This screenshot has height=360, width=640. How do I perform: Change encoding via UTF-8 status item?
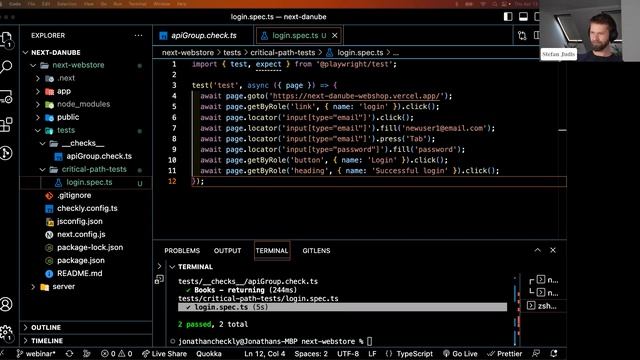(348, 354)
